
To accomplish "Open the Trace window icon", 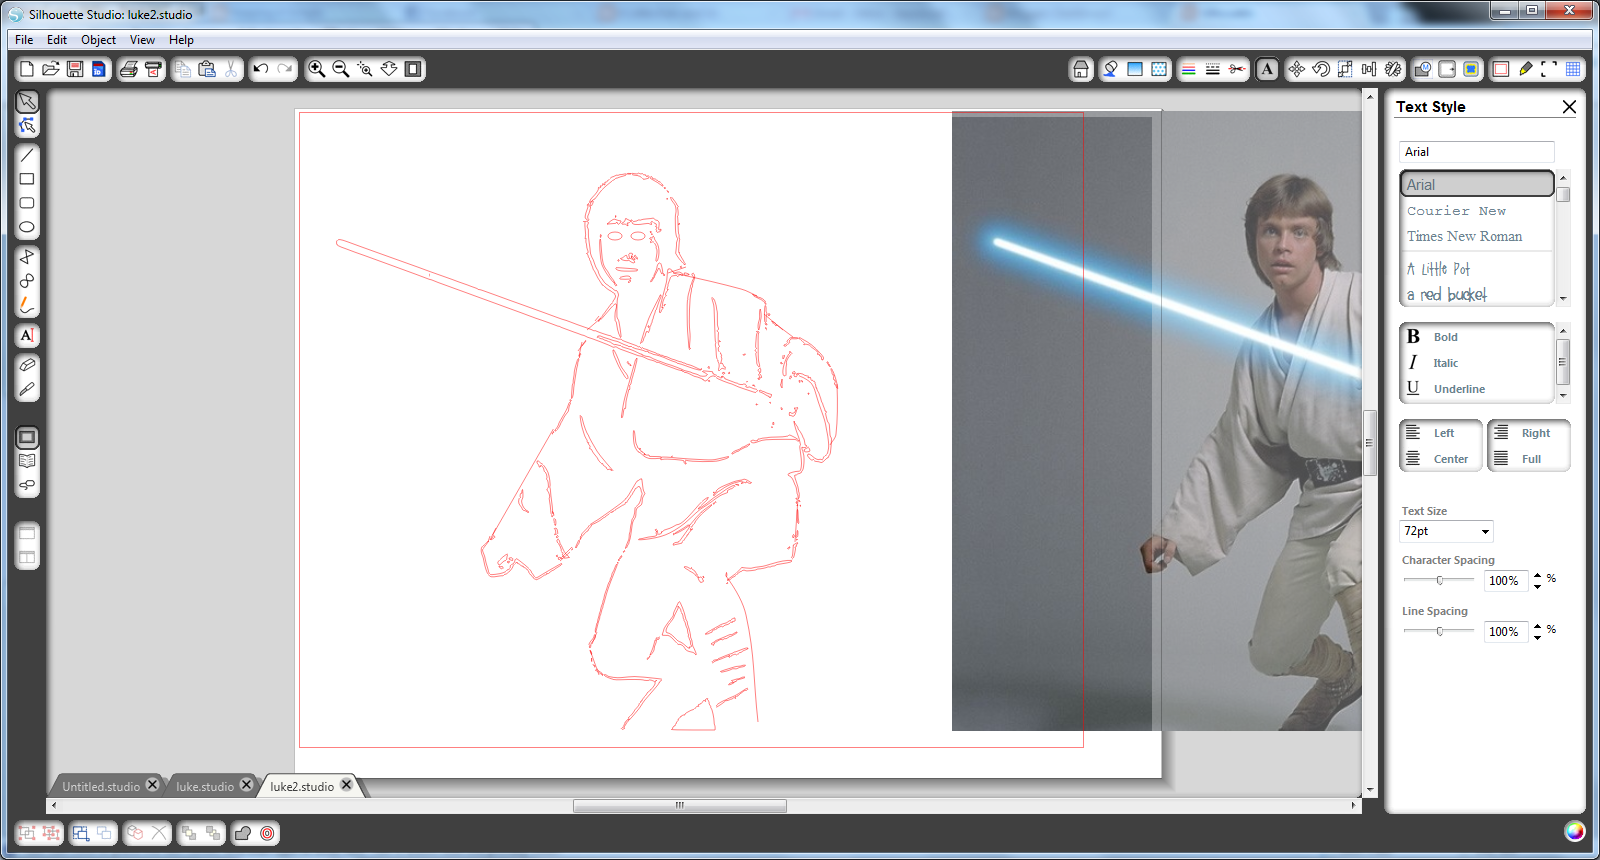I will click(1471, 69).
